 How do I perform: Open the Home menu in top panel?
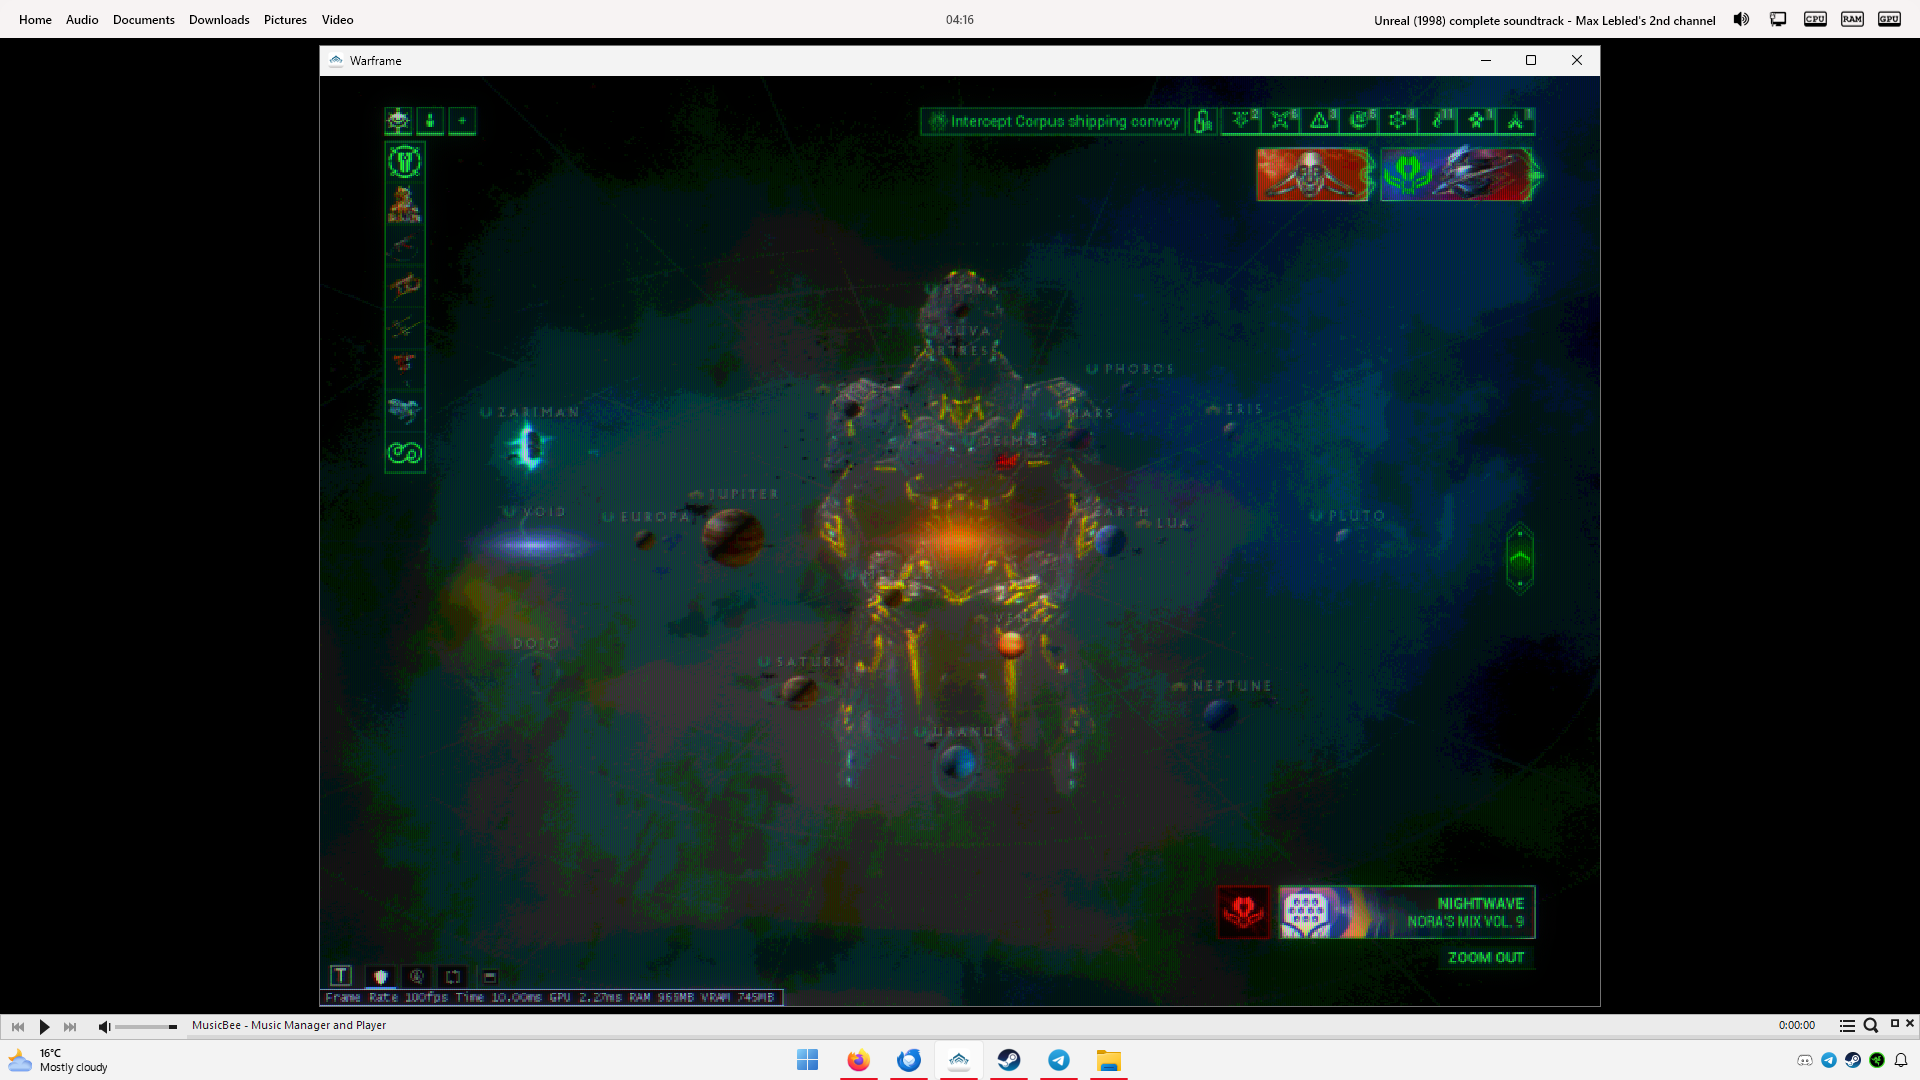click(x=35, y=20)
